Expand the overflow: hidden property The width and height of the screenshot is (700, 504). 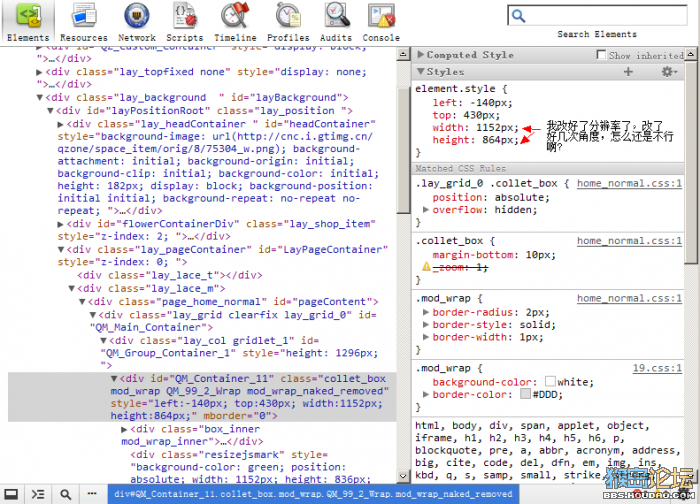[x=425, y=209]
